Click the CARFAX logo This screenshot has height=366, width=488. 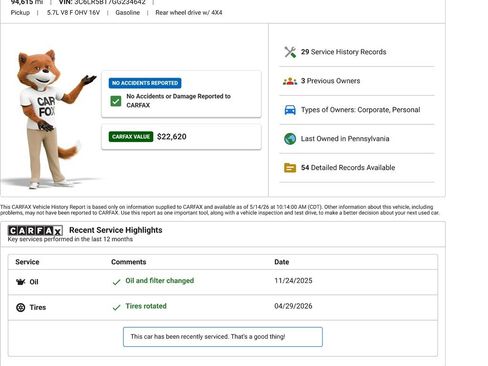click(35, 230)
